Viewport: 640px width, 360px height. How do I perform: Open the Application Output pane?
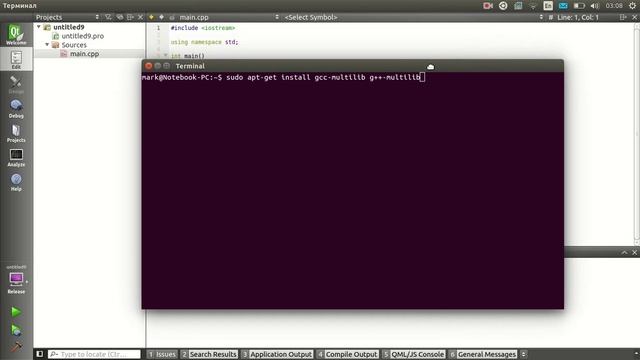point(277,354)
